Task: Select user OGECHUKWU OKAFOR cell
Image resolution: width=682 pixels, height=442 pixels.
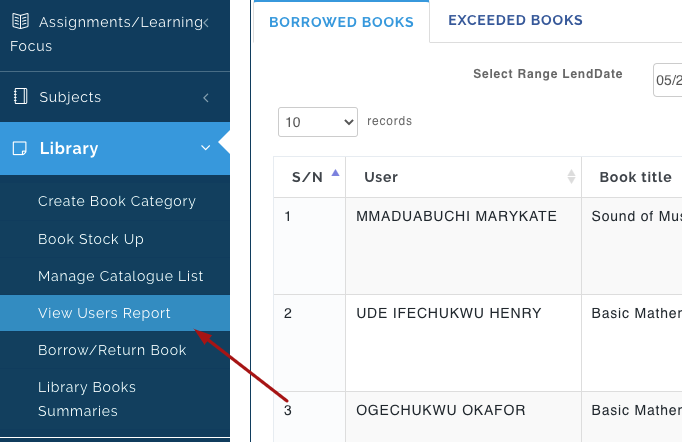Action: click(x=463, y=417)
